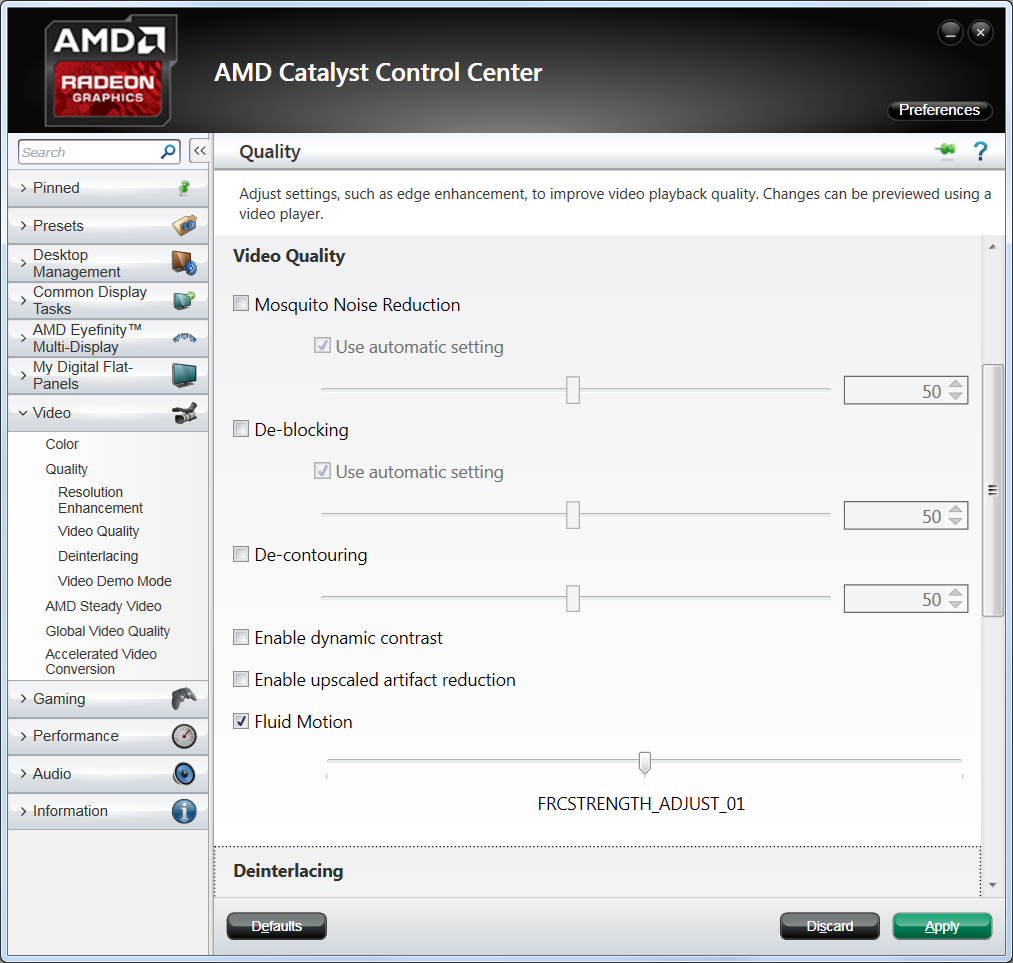This screenshot has height=963, width=1013.
Task: Select AMD Steady Video in sidebar
Action: pos(103,606)
